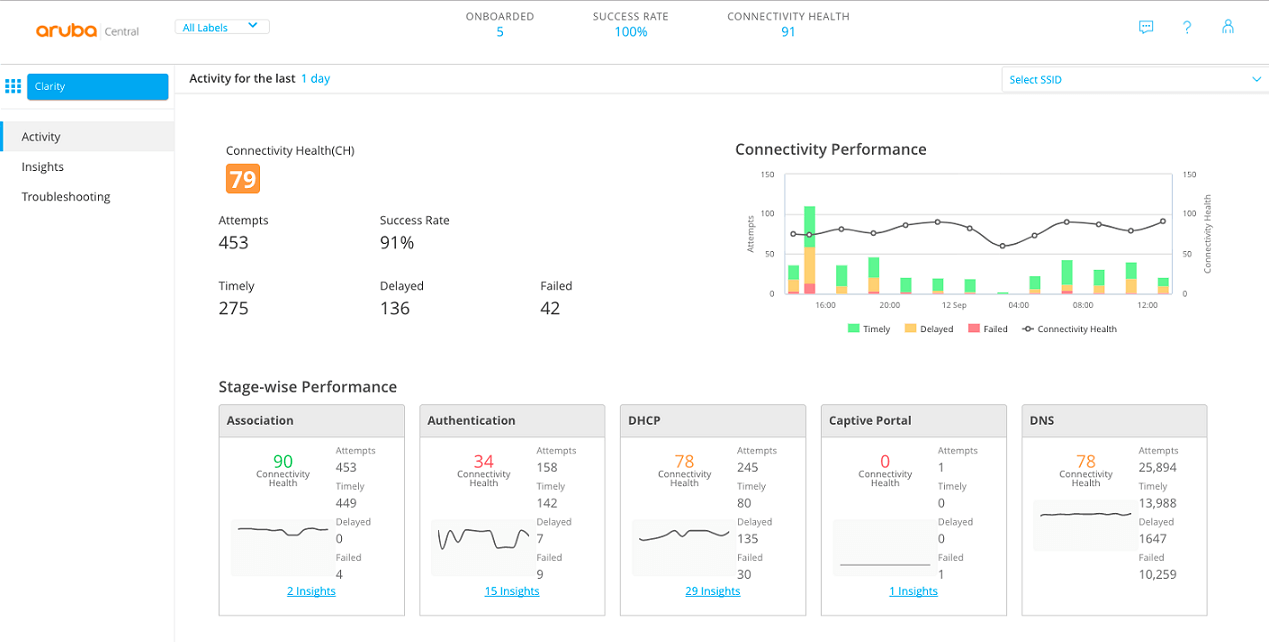Open the chat feedback icon

(1146, 28)
